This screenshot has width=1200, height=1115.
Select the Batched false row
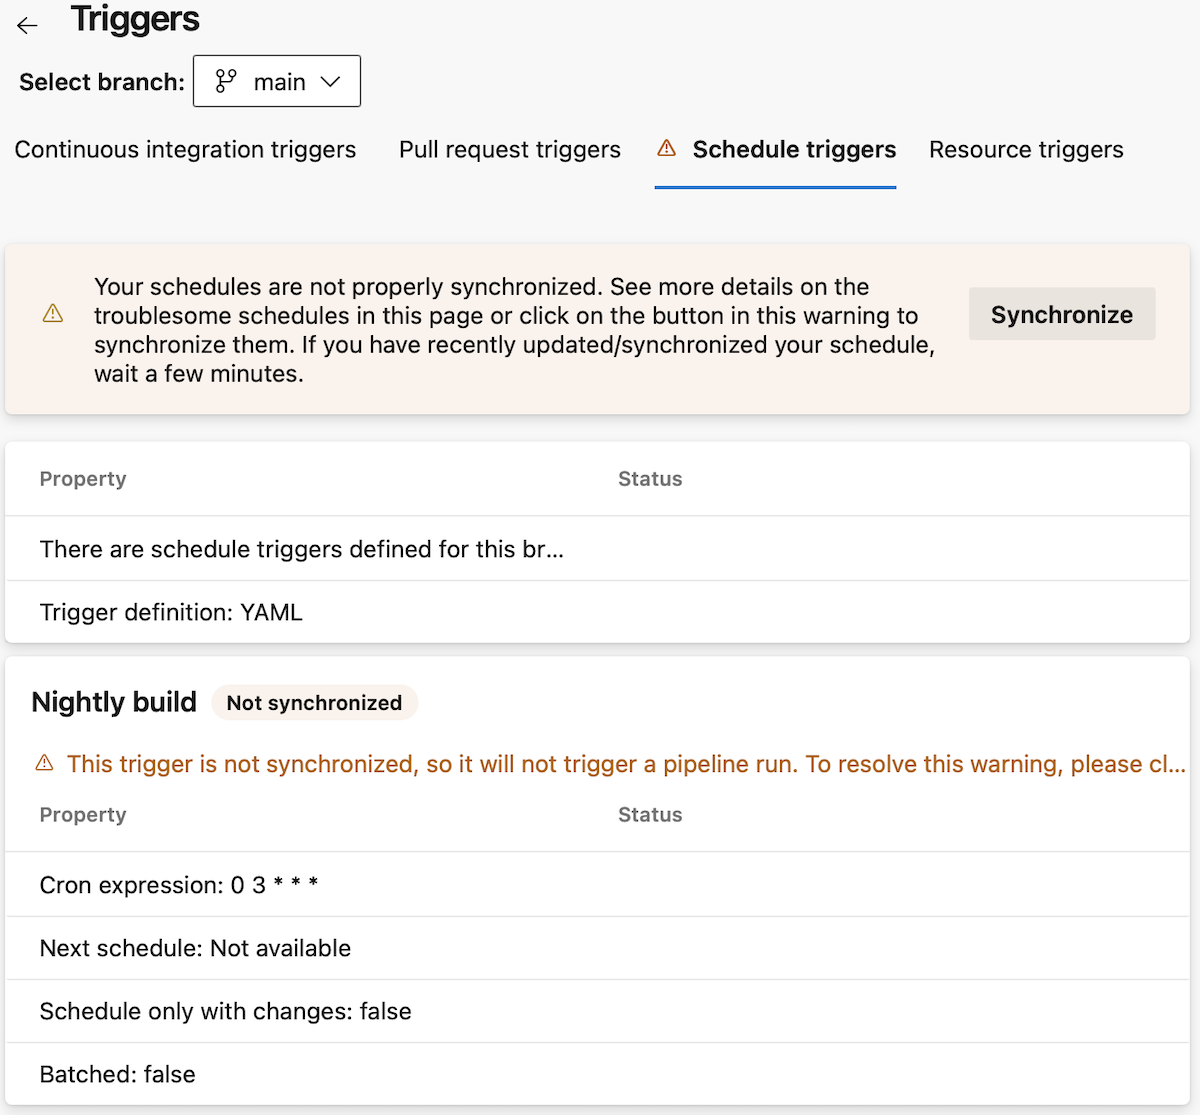tap(117, 1074)
